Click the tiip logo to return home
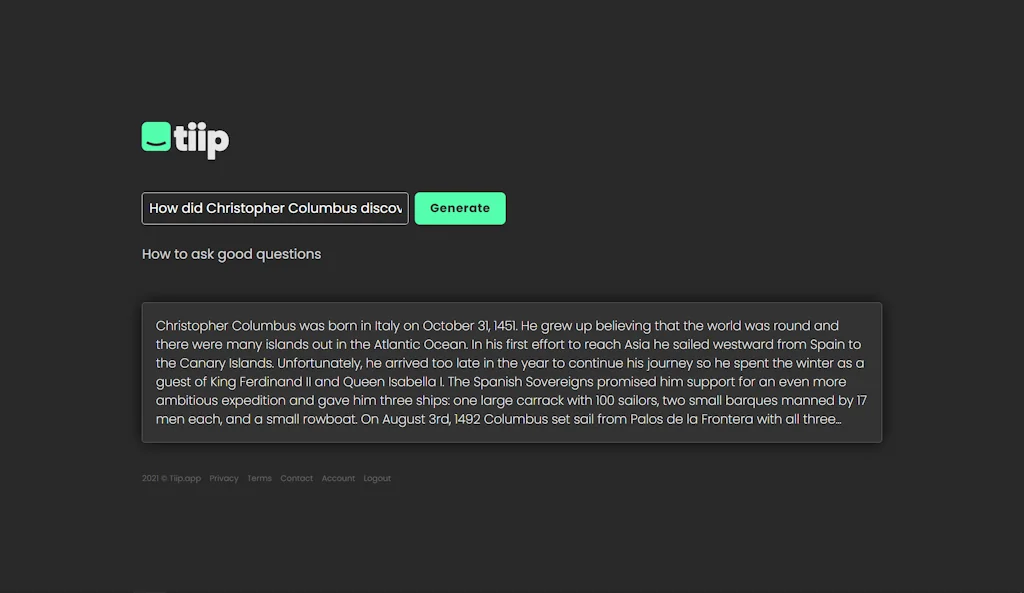This screenshot has height=593, width=1024. tap(155, 137)
